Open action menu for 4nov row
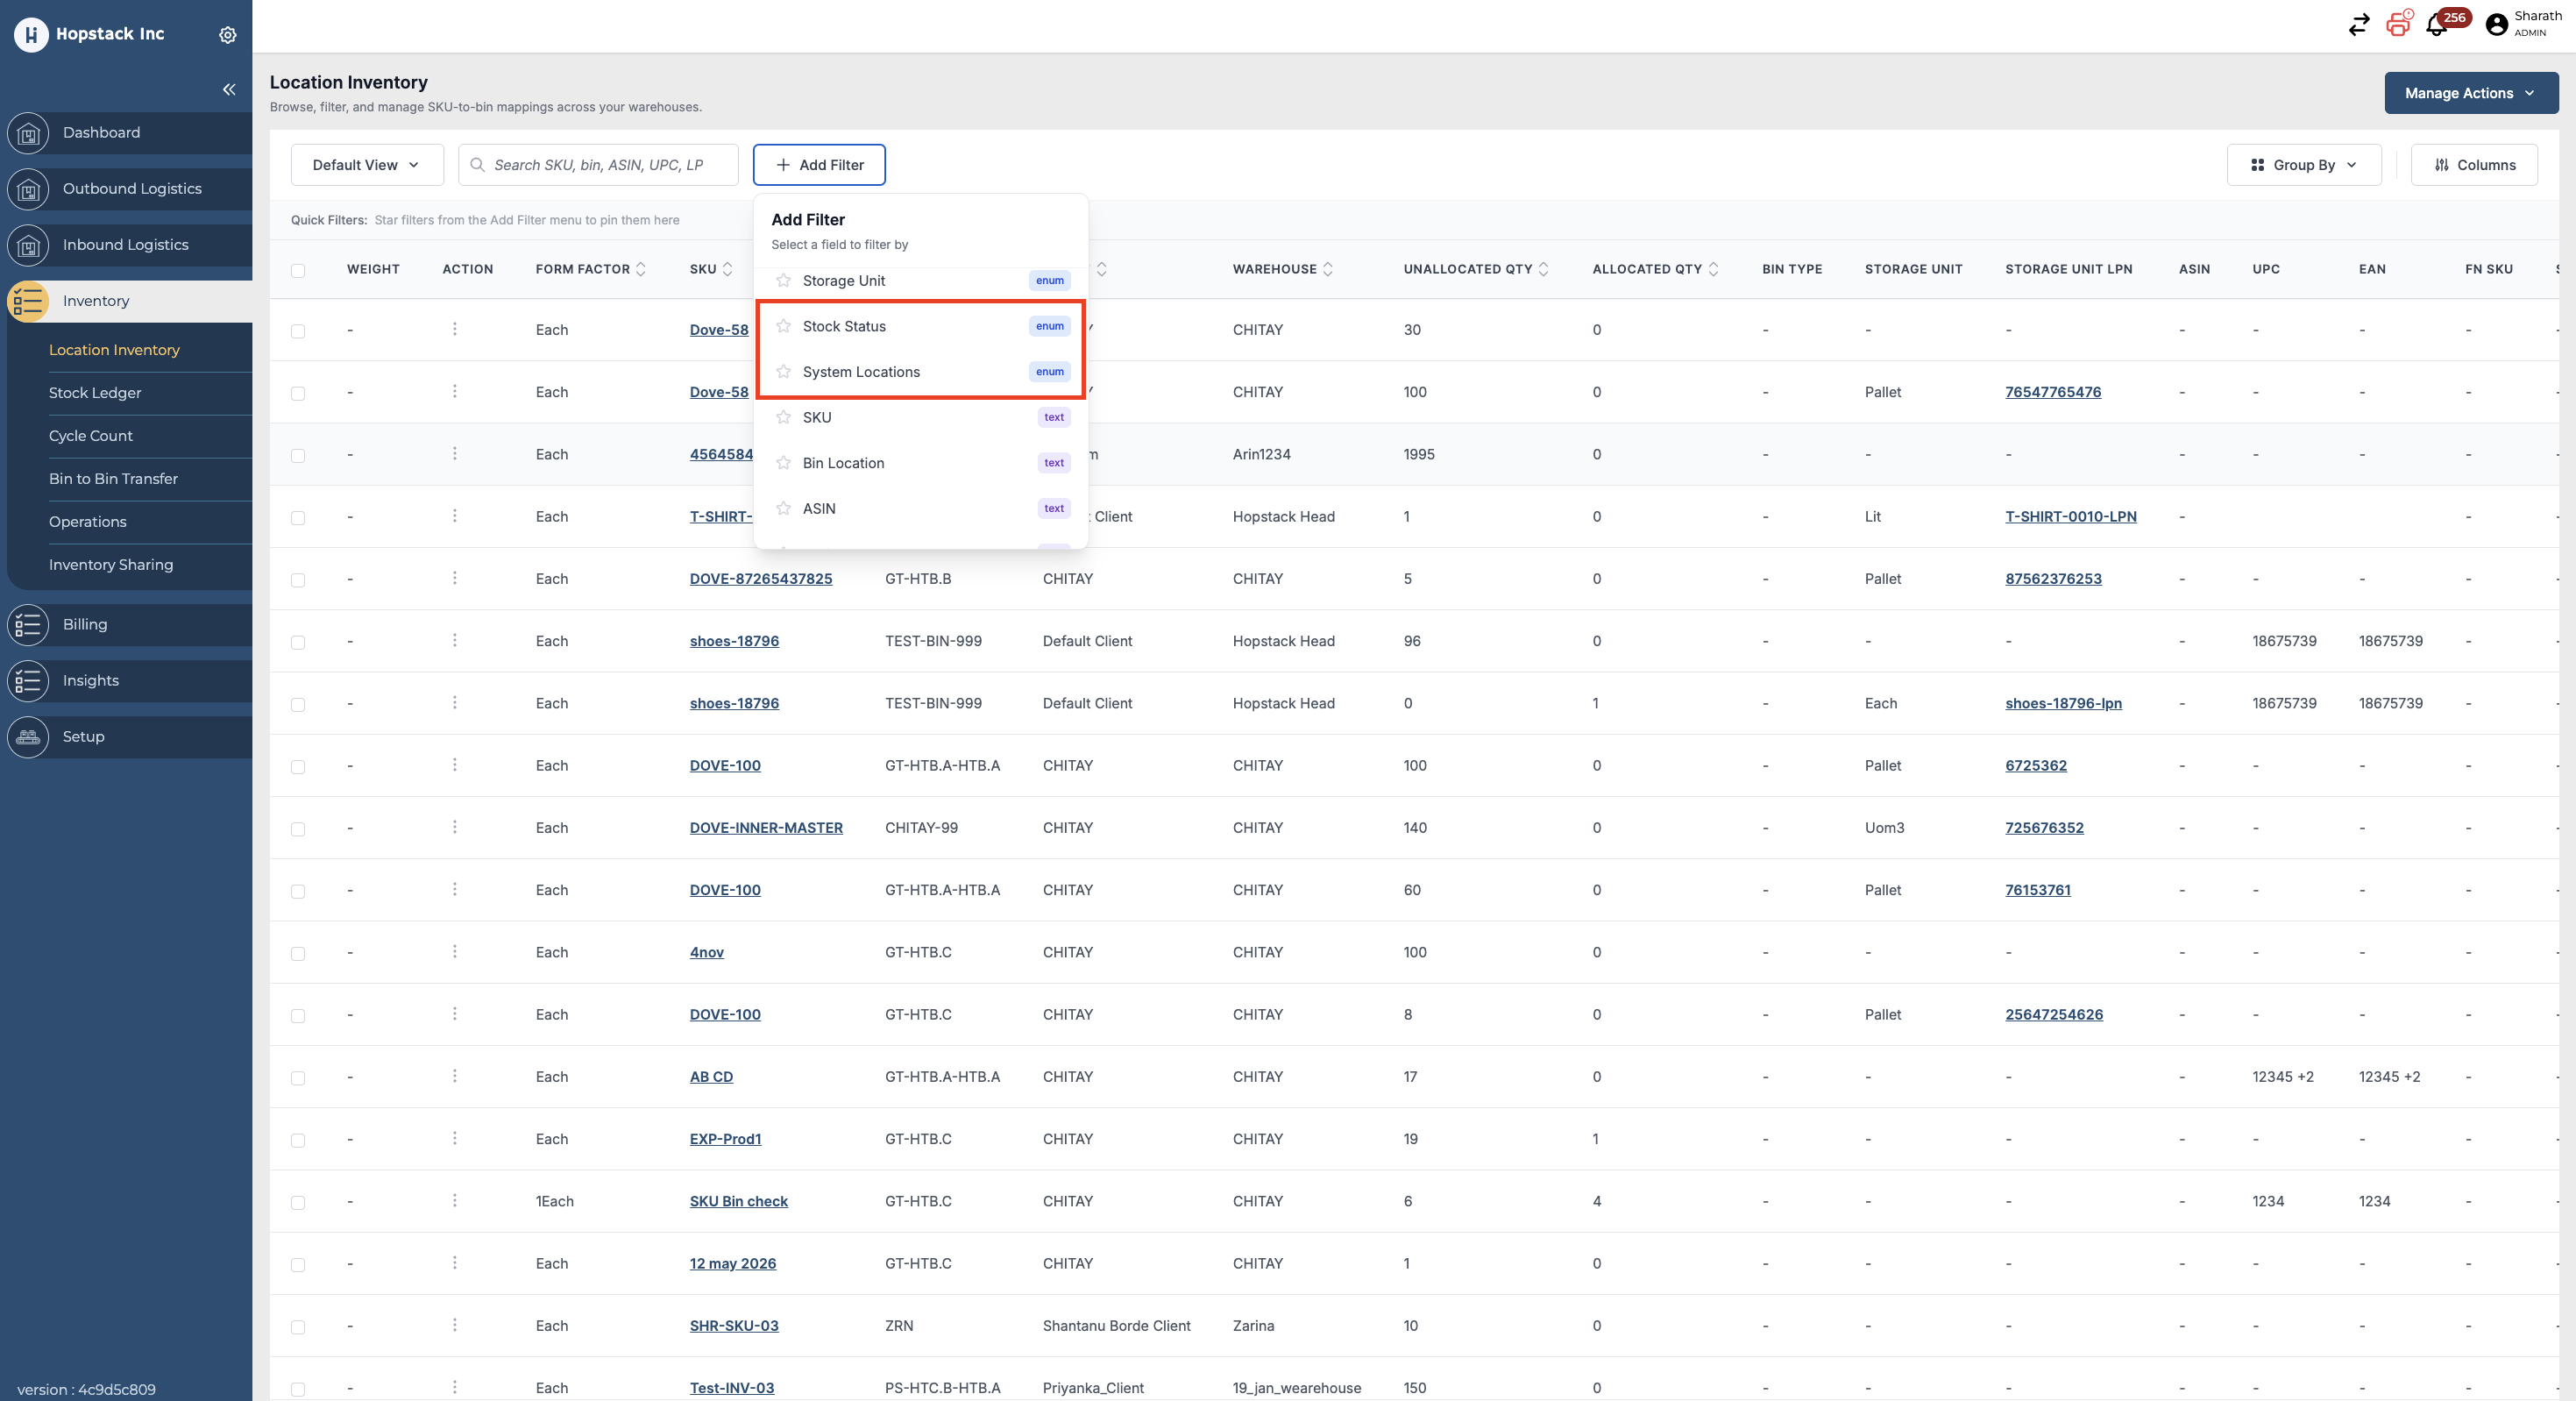 coord(455,951)
